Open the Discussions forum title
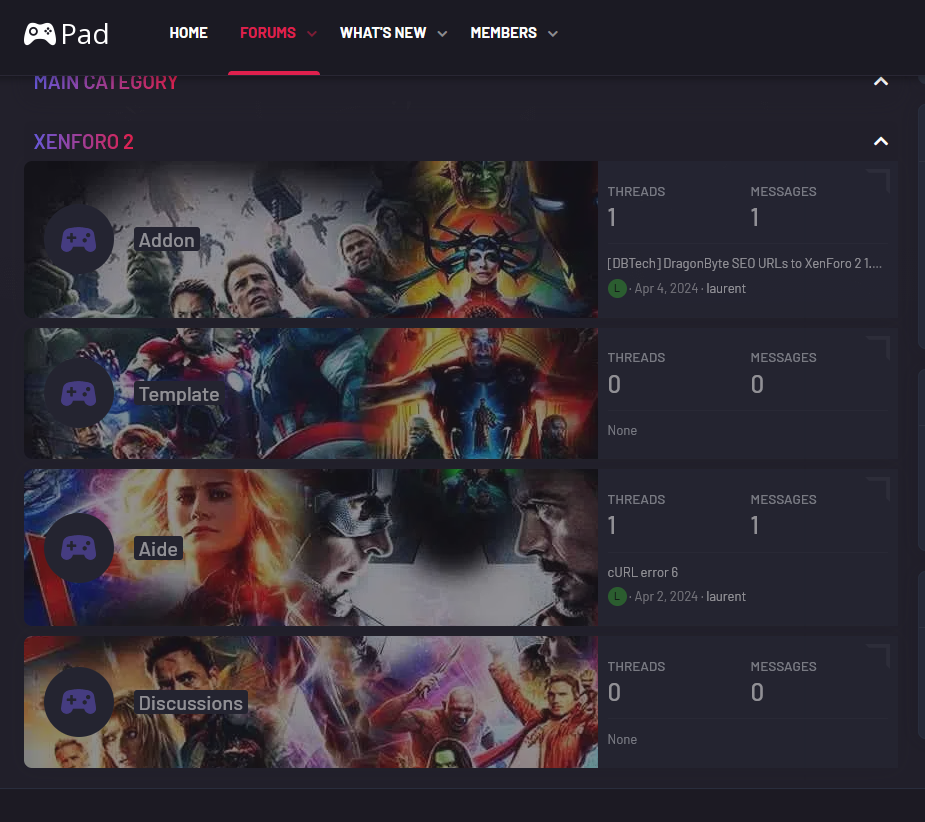The width and height of the screenshot is (925, 822). click(x=190, y=703)
